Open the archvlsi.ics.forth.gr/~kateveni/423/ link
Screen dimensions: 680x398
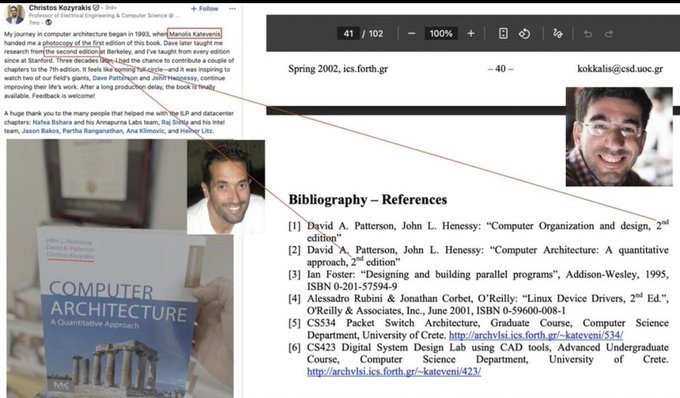point(394,372)
